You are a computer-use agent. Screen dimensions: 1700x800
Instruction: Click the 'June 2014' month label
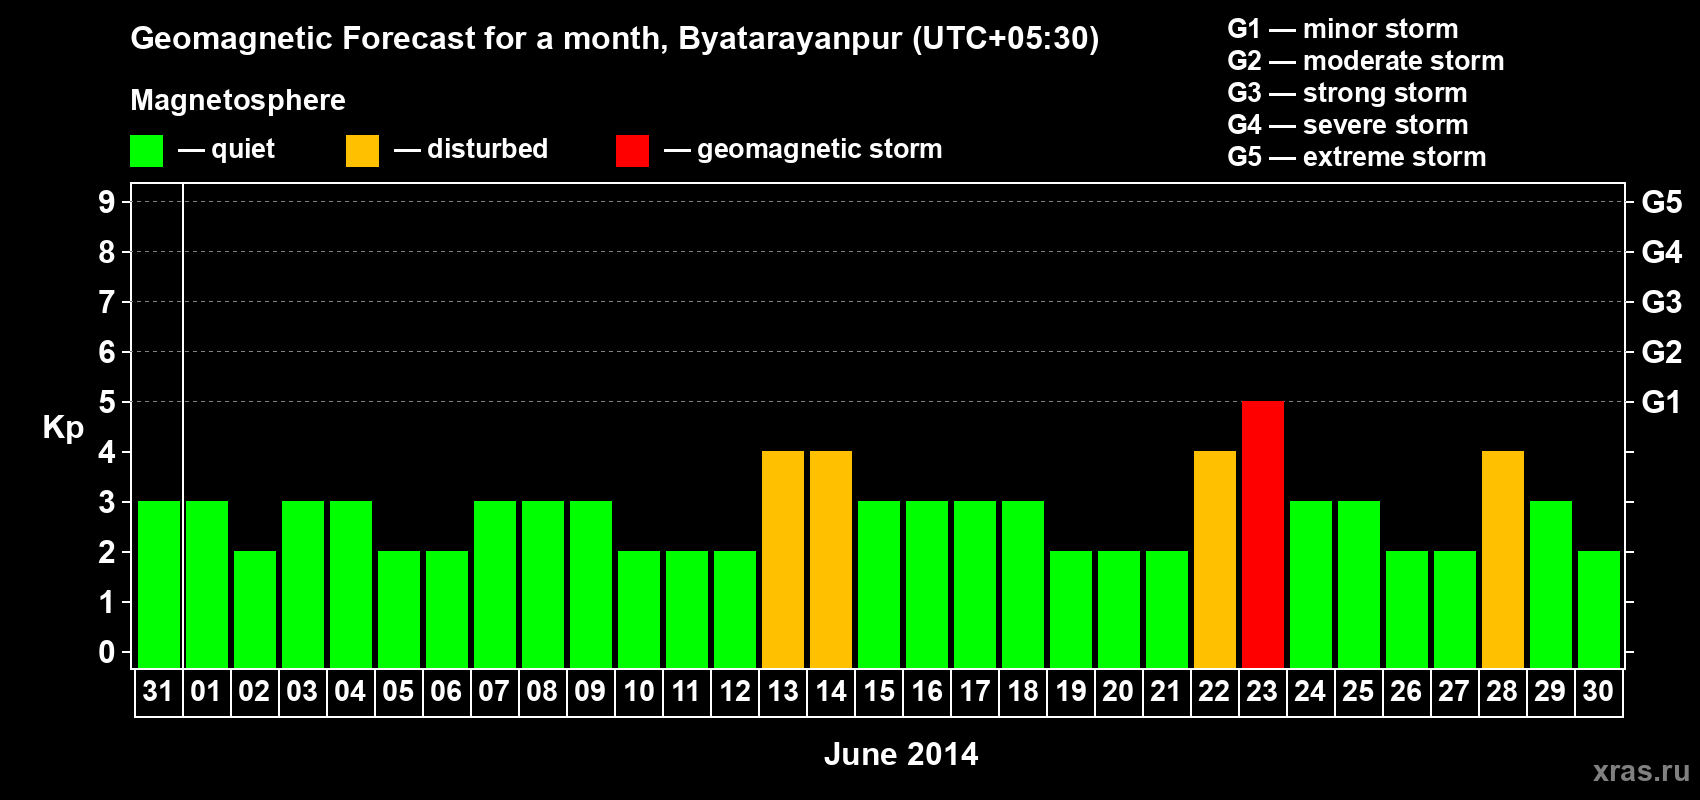901,754
